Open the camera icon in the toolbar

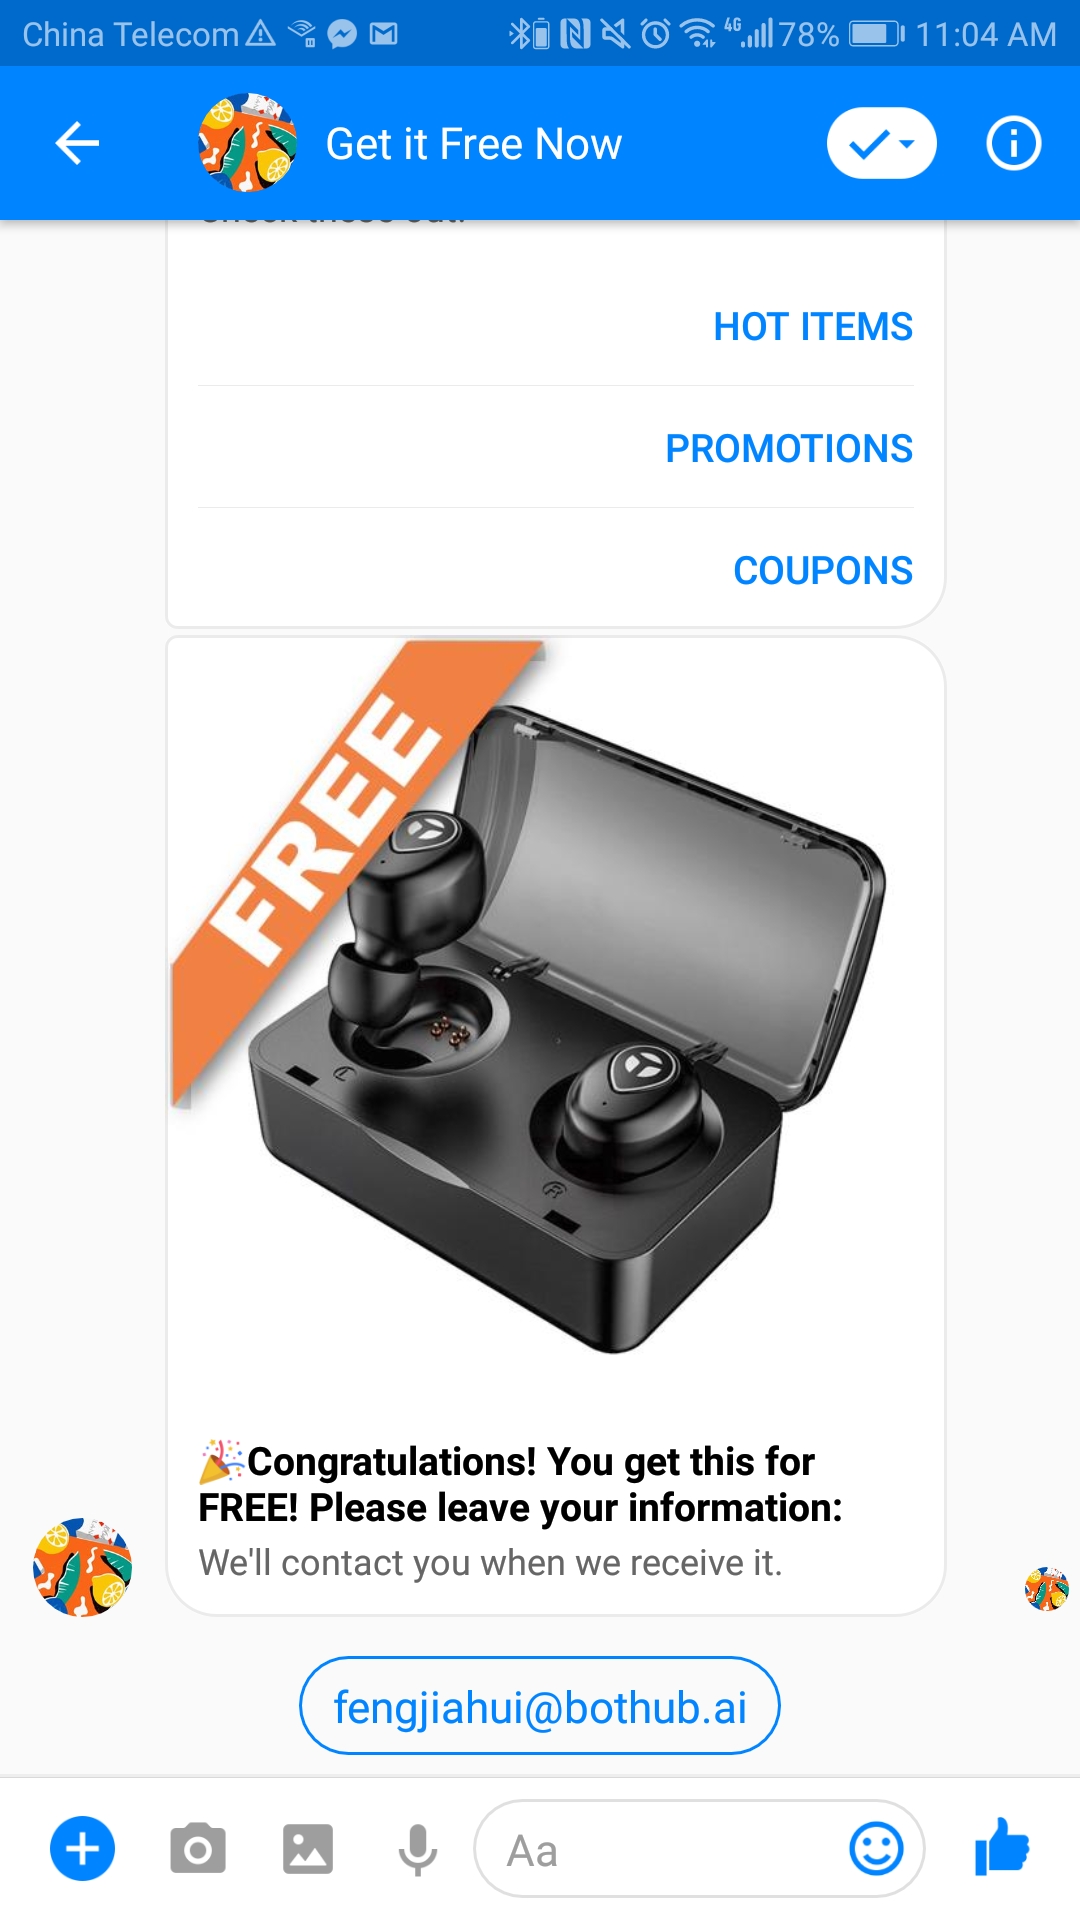197,1848
